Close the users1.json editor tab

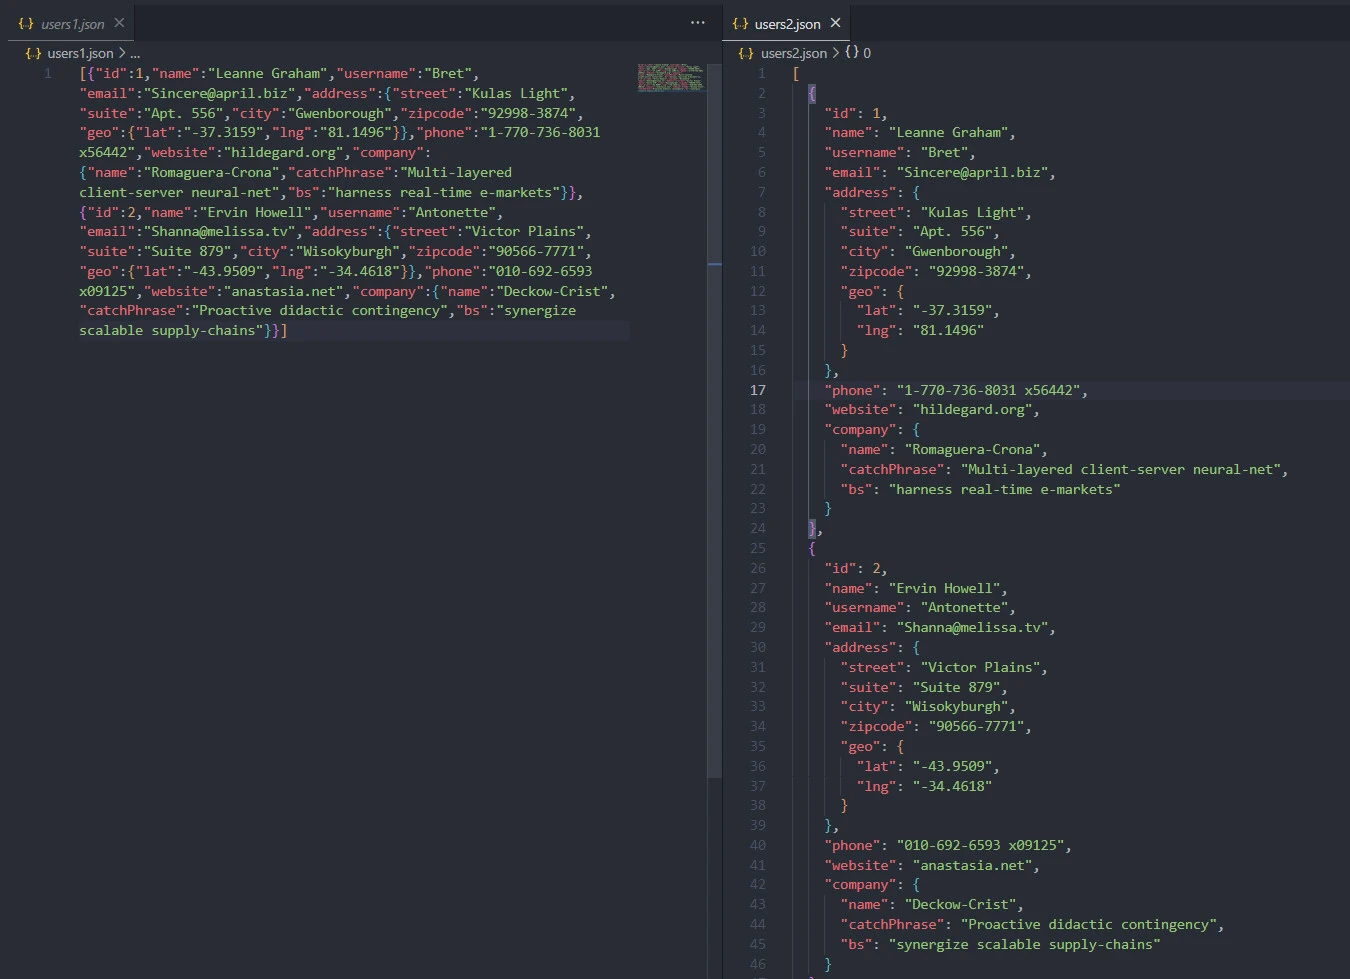pyautogui.click(x=119, y=23)
